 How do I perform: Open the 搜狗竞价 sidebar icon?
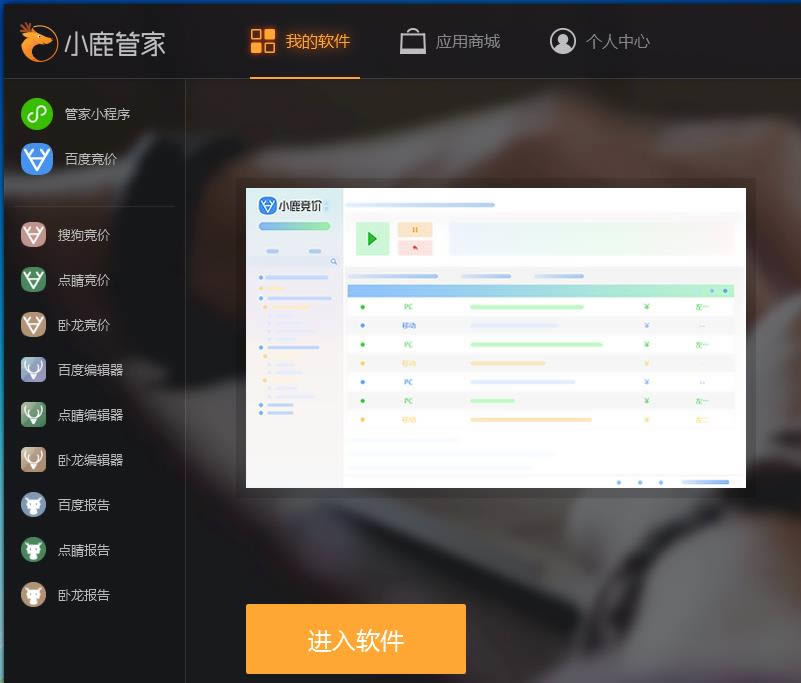click(x=34, y=235)
